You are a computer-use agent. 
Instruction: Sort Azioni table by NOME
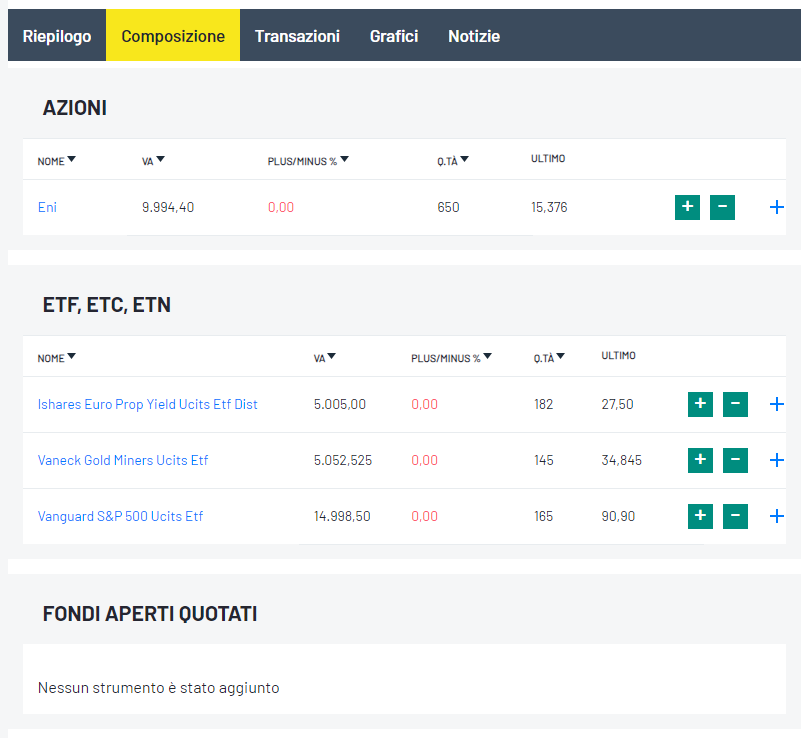coord(56,161)
